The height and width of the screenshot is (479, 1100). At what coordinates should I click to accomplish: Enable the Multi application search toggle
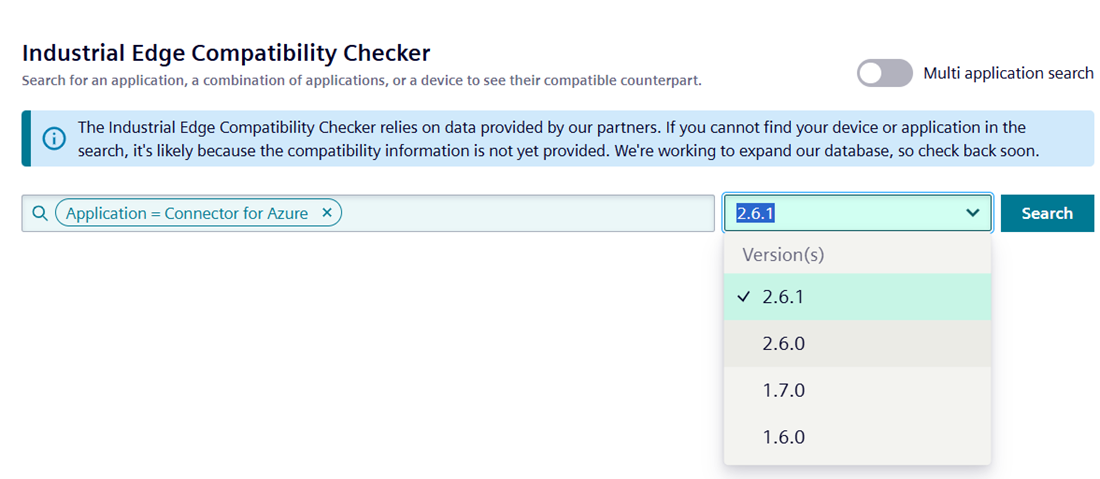point(885,73)
